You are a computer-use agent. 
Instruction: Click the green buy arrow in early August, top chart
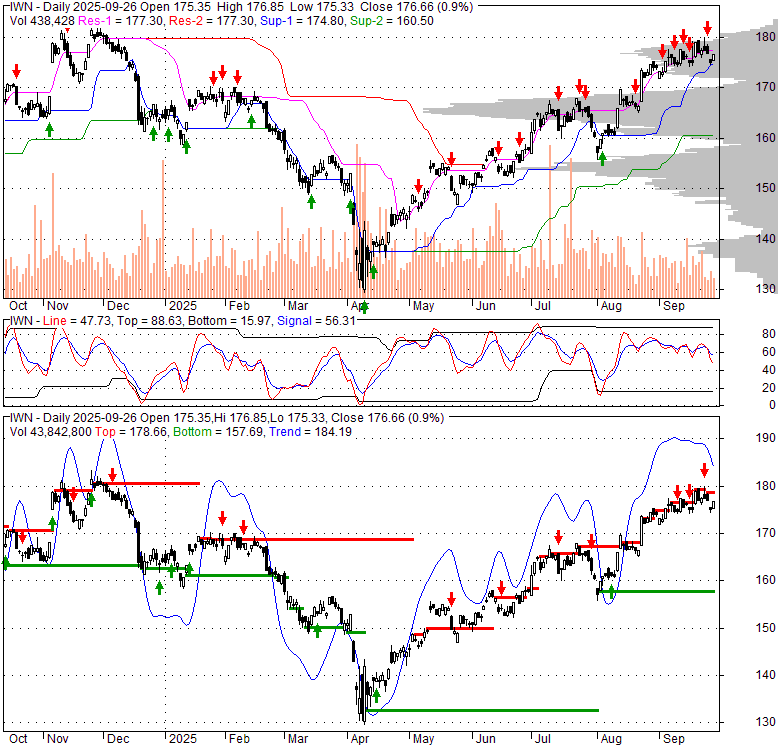coord(602,159)
